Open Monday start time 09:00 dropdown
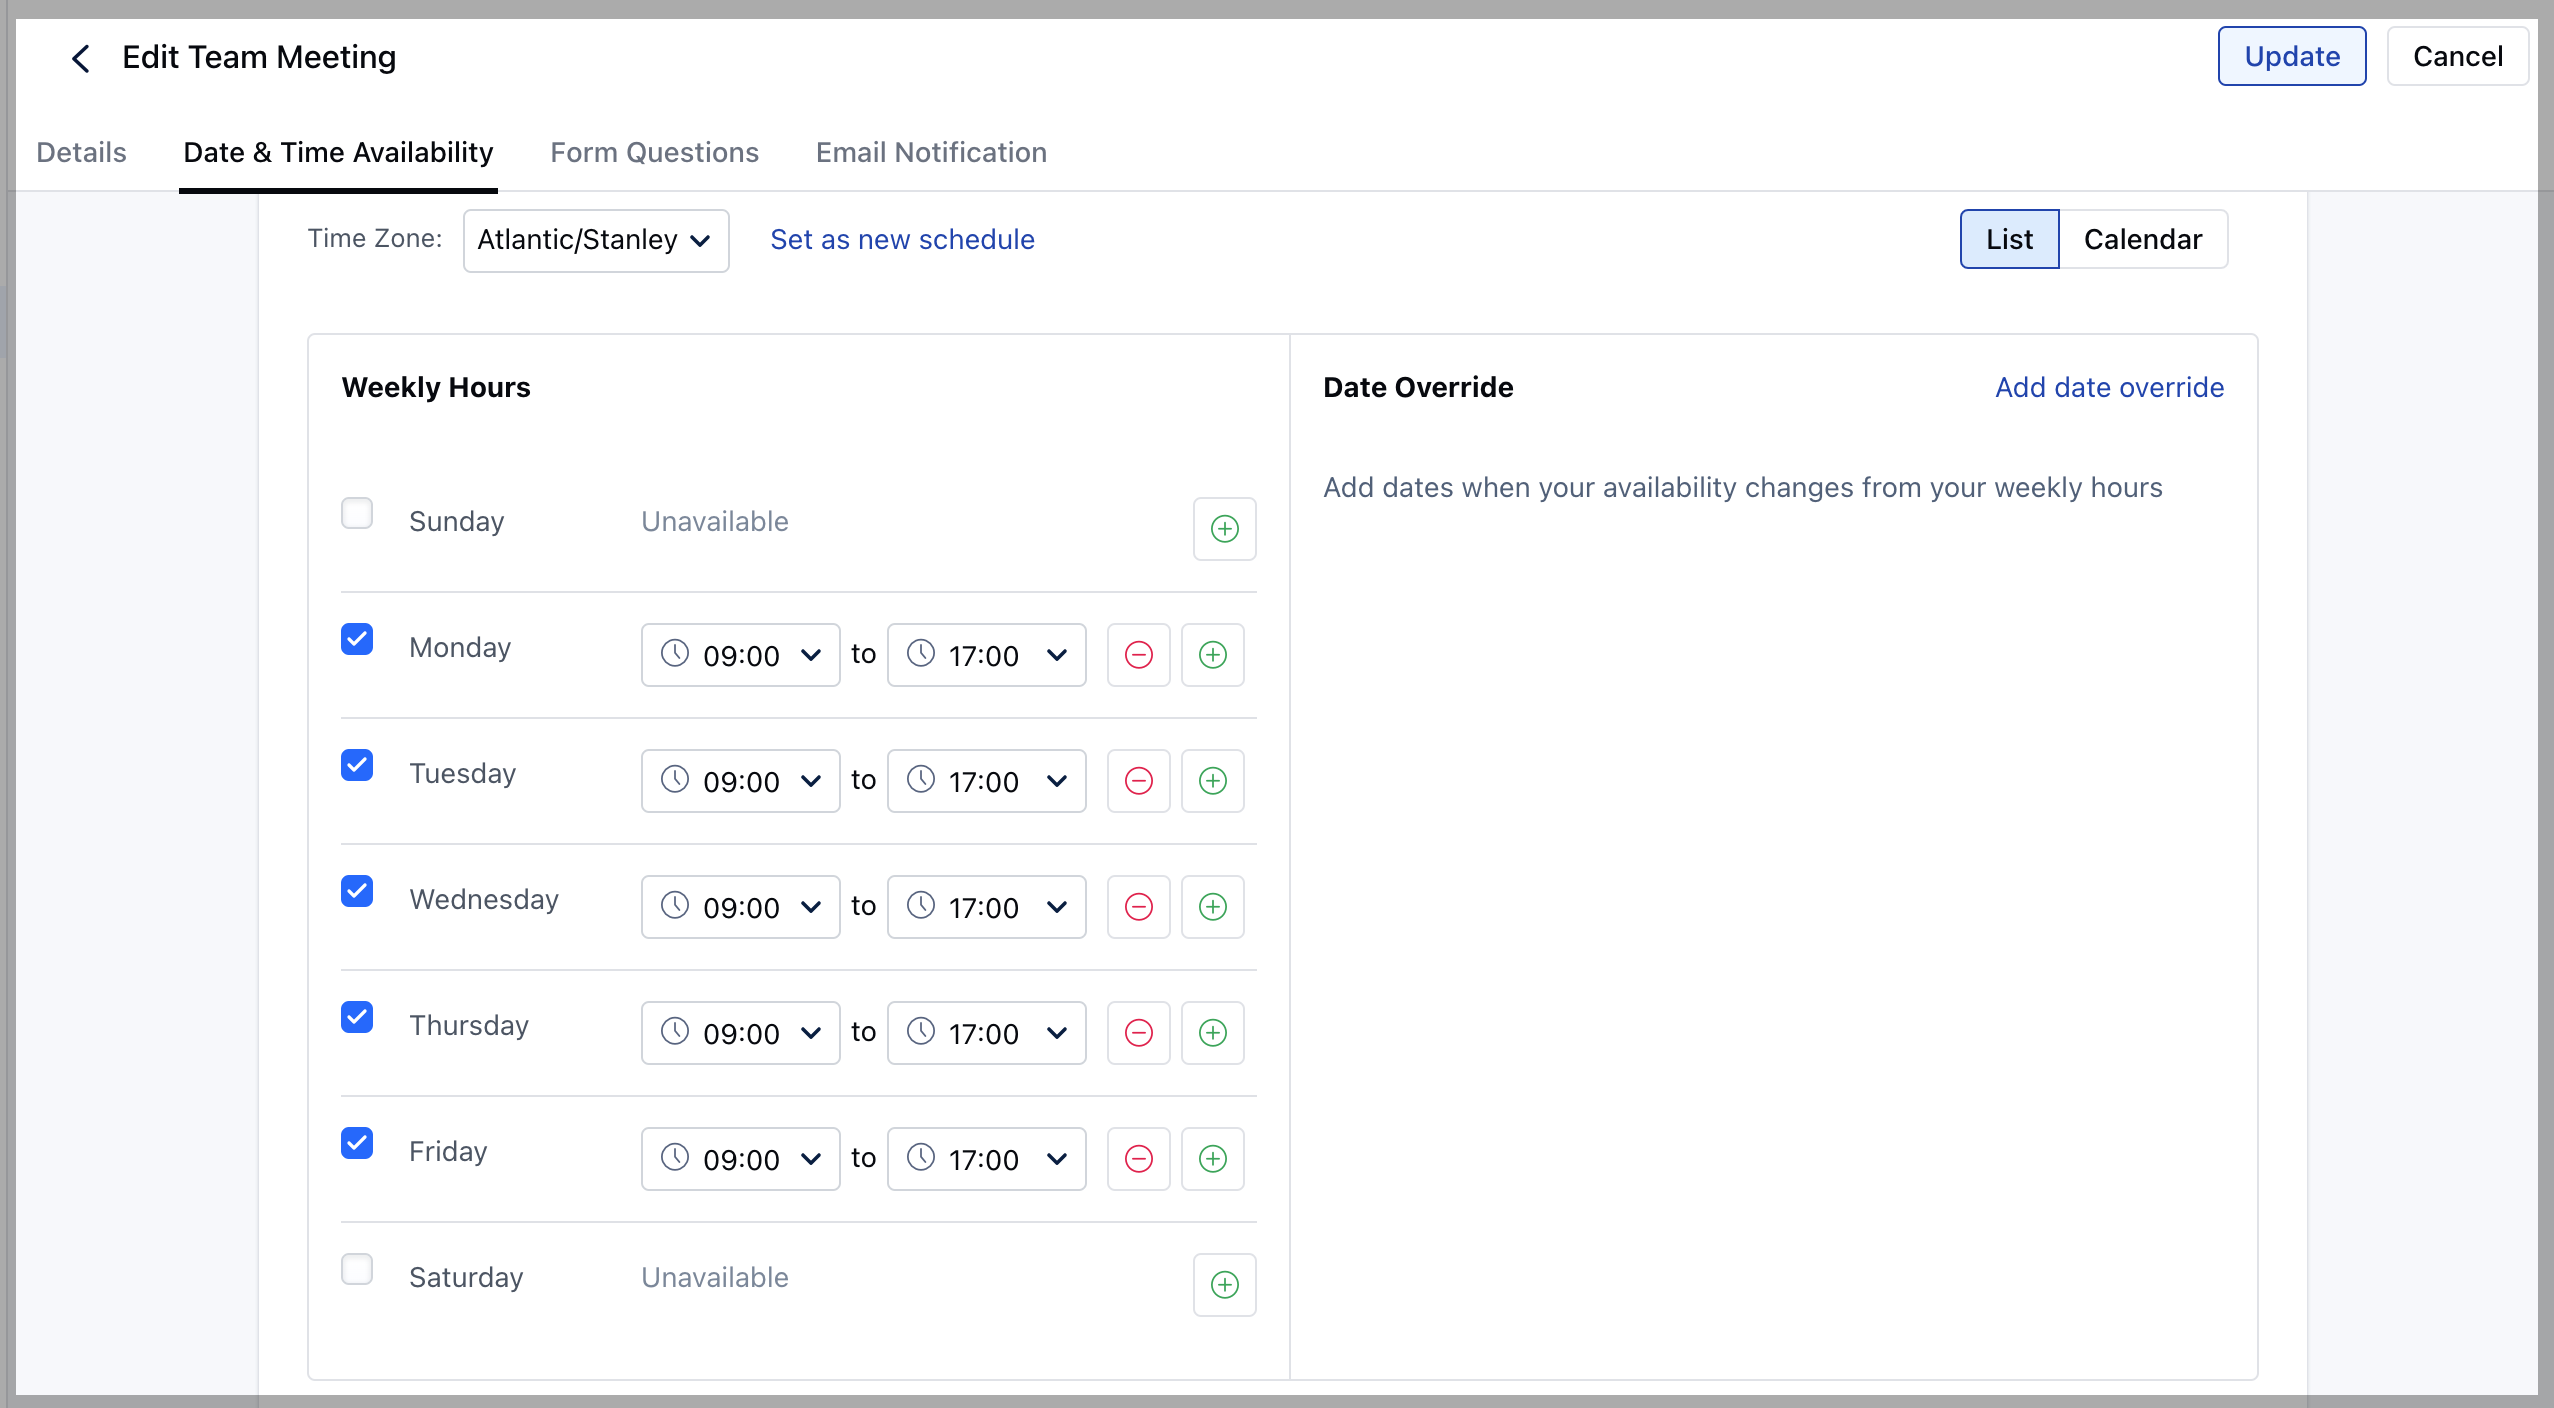 click(740, 655)
